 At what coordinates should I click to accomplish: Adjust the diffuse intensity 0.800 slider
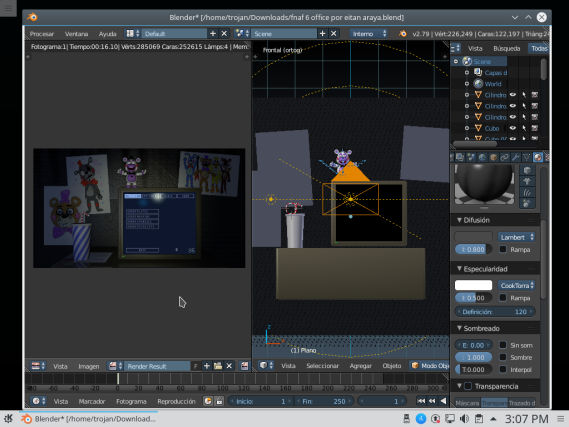point(473,249)
